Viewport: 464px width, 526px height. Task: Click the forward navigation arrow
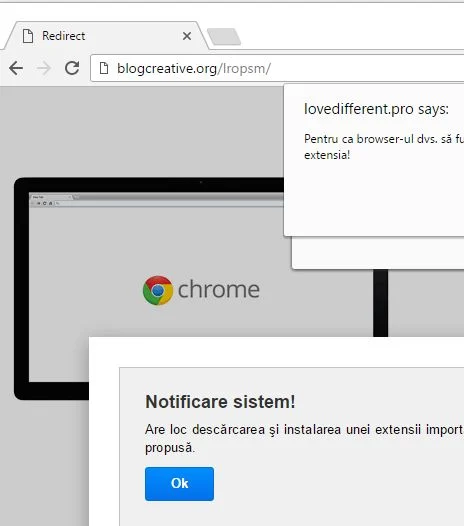44,68
